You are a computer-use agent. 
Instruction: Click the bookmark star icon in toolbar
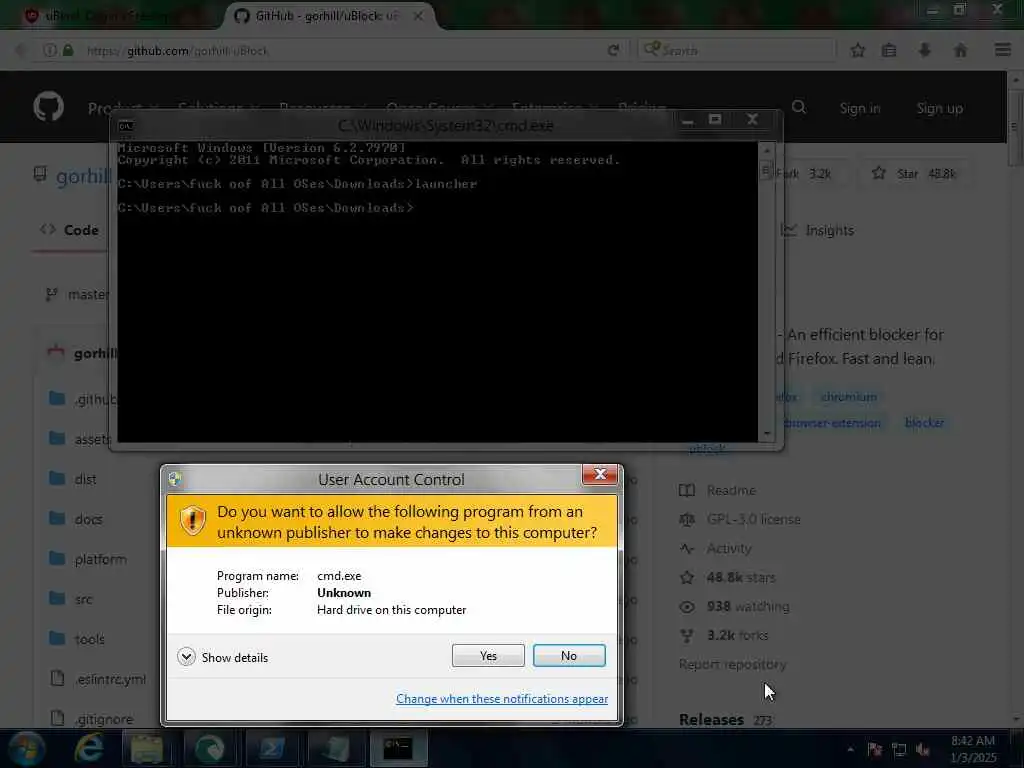pyautogui.click(x=857, y=50)
